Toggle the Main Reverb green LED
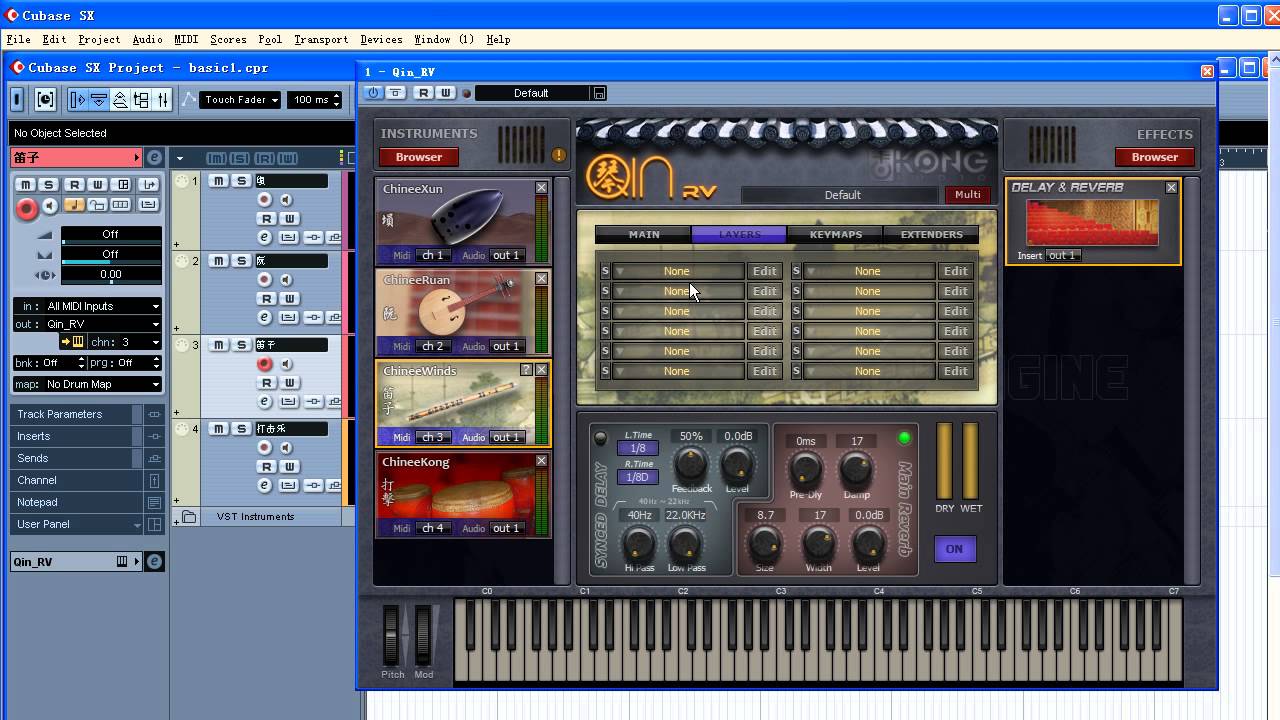Screen dimensions: 1280x720 coord(904,438)
